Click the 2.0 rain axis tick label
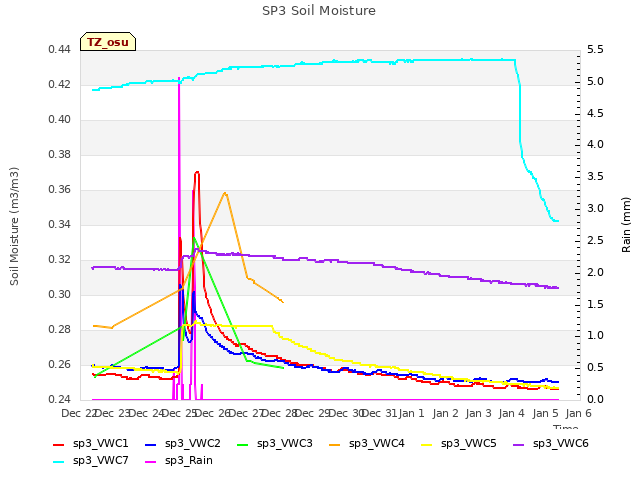Screen dimensions: 640x480 [x=595, y=272]
